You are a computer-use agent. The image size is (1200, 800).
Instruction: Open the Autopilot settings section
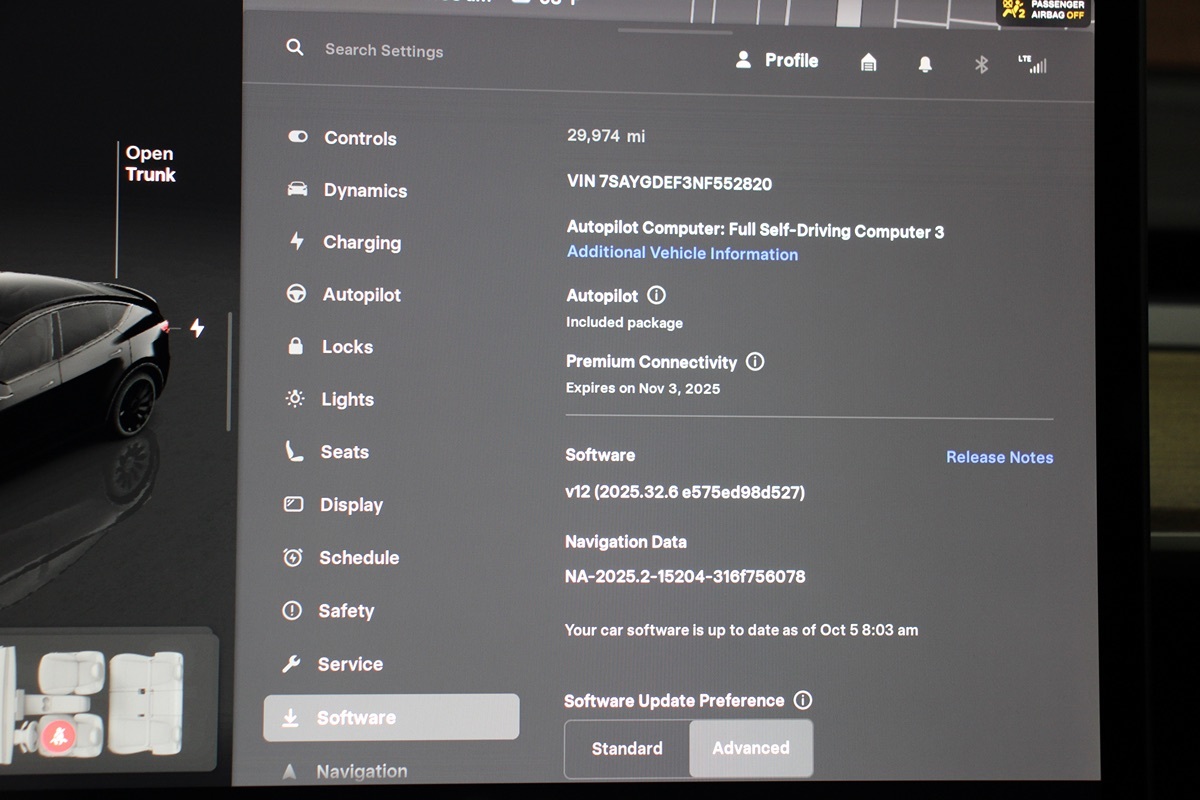[x=361, y=295]
